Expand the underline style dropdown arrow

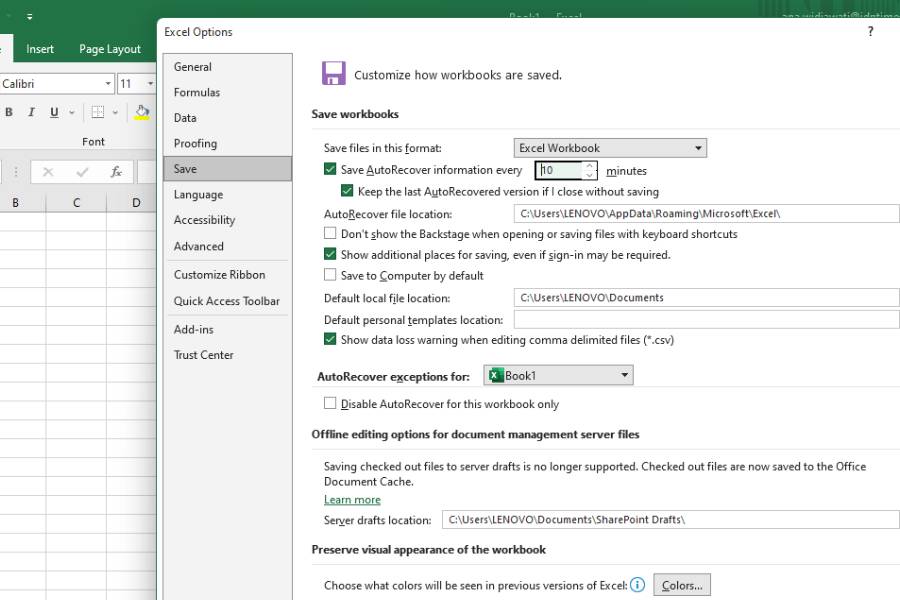(72, 113)
